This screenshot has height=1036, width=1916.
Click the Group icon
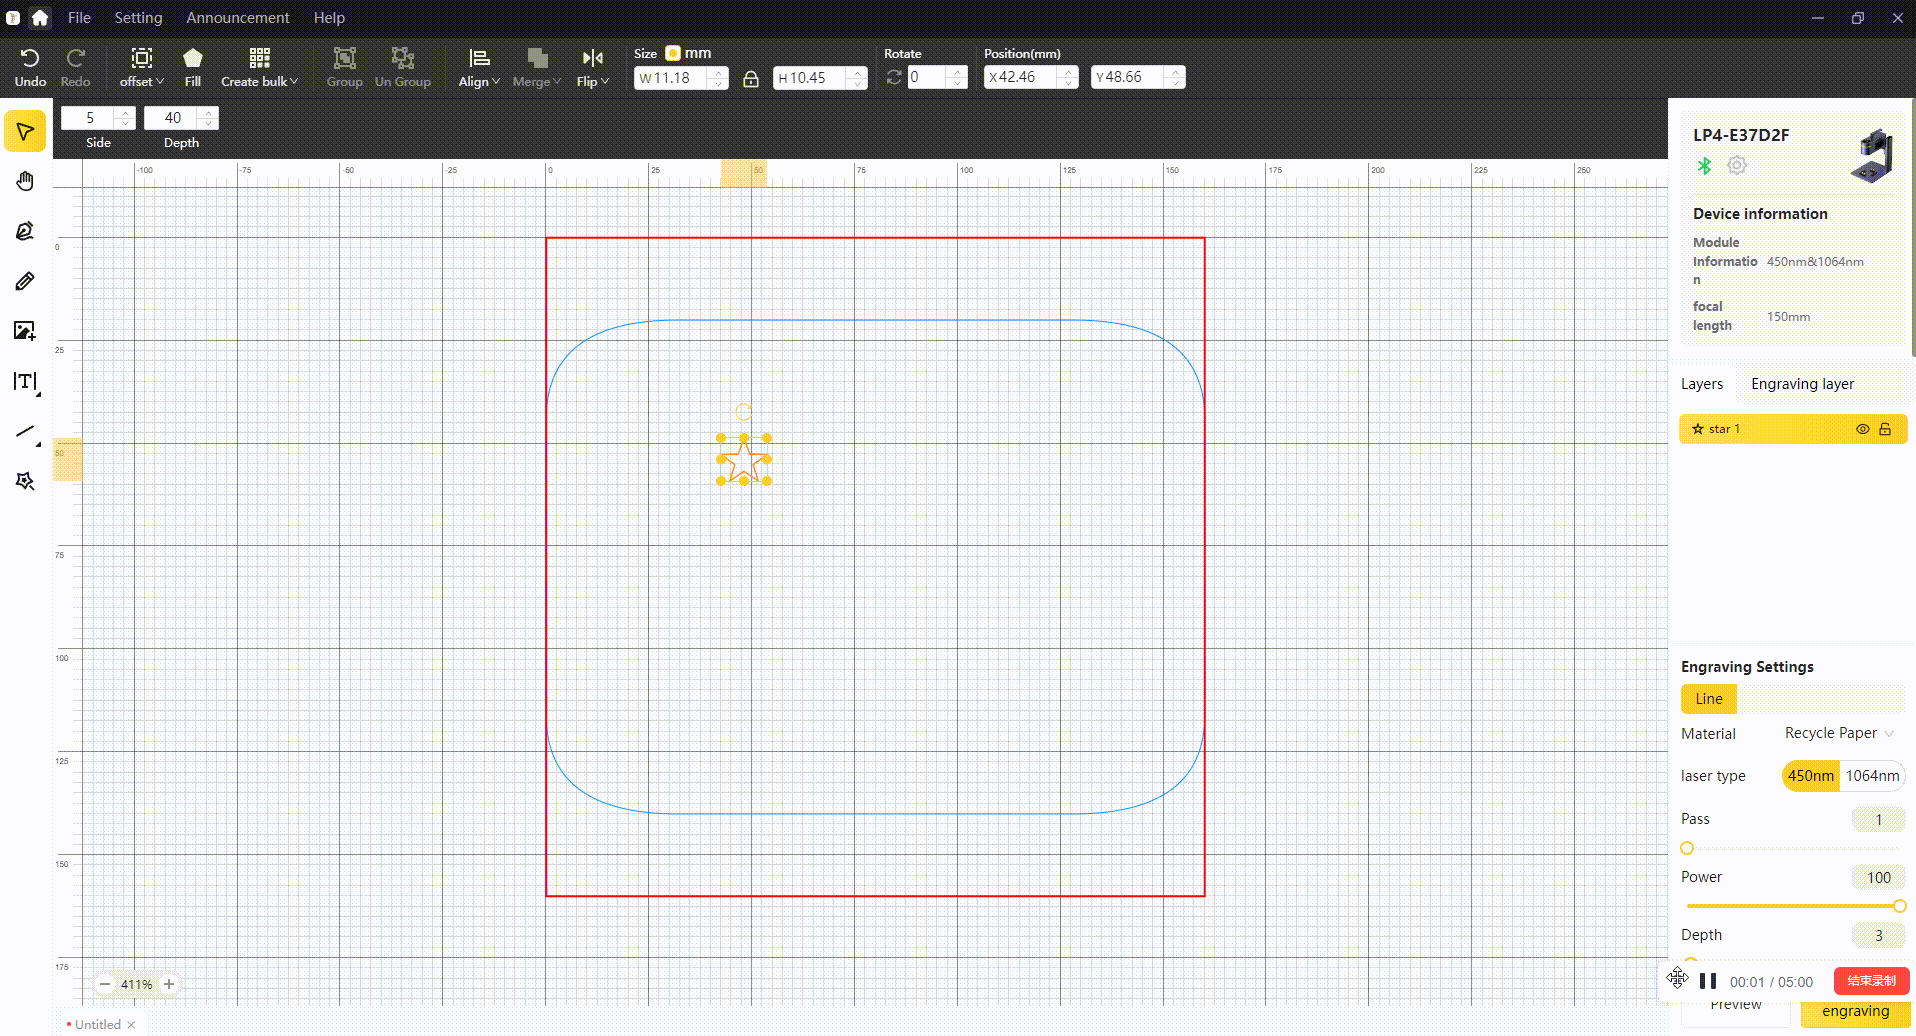(x=344, y=58)
